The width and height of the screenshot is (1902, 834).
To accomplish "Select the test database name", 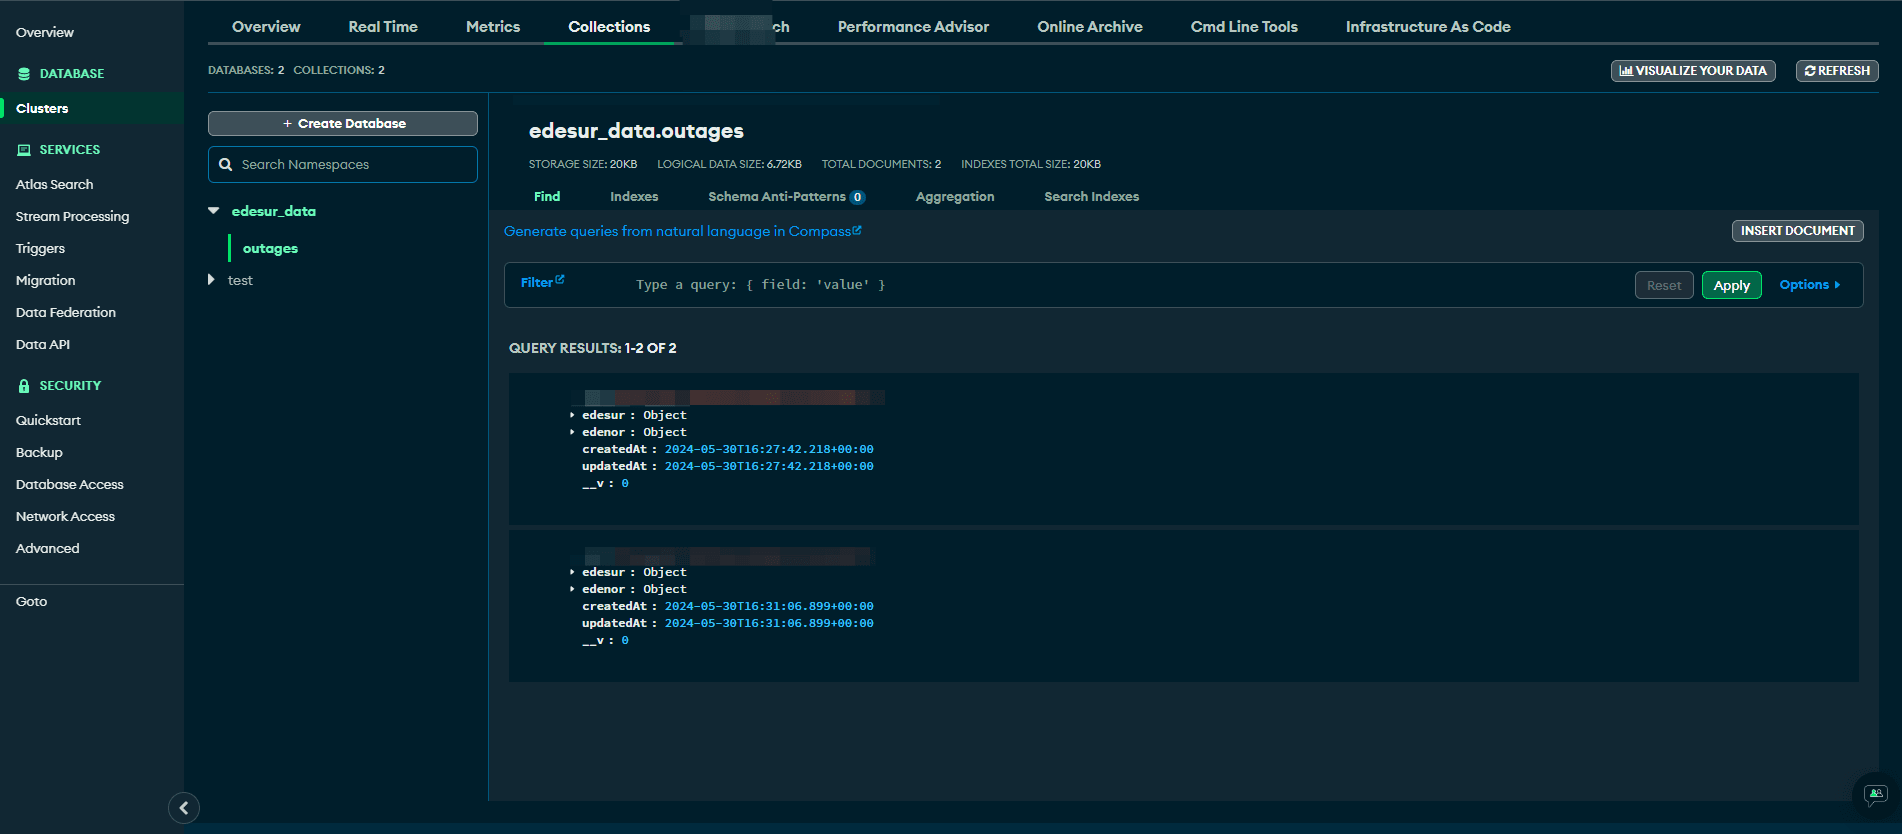I will (x=240, y=281).
